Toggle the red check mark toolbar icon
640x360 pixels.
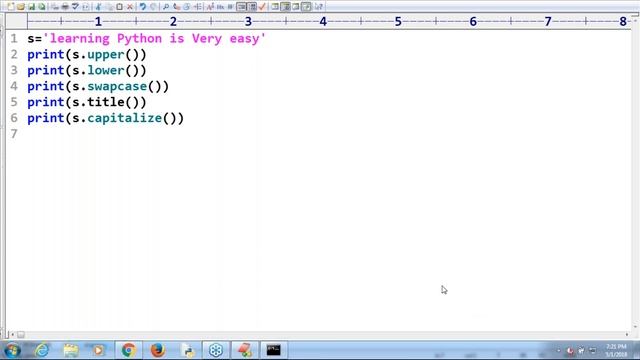point(262,7)
